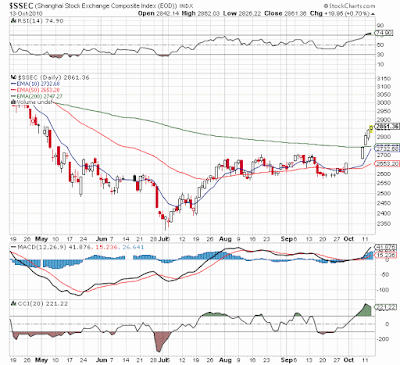Click the EMA(10) 2732.68 legend entry
The image size is (400, 365).
[38, 84]
